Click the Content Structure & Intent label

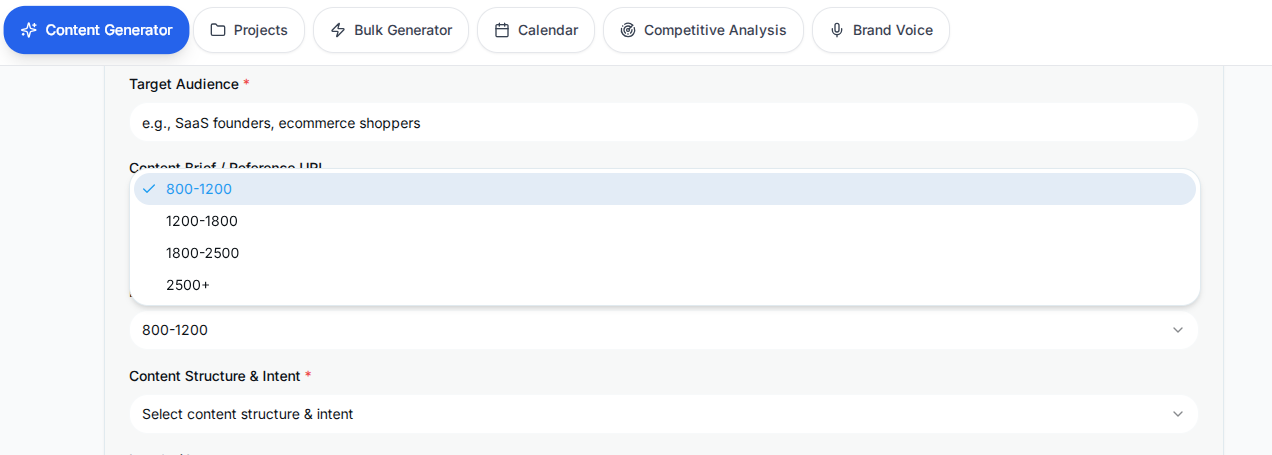point(215,376)
